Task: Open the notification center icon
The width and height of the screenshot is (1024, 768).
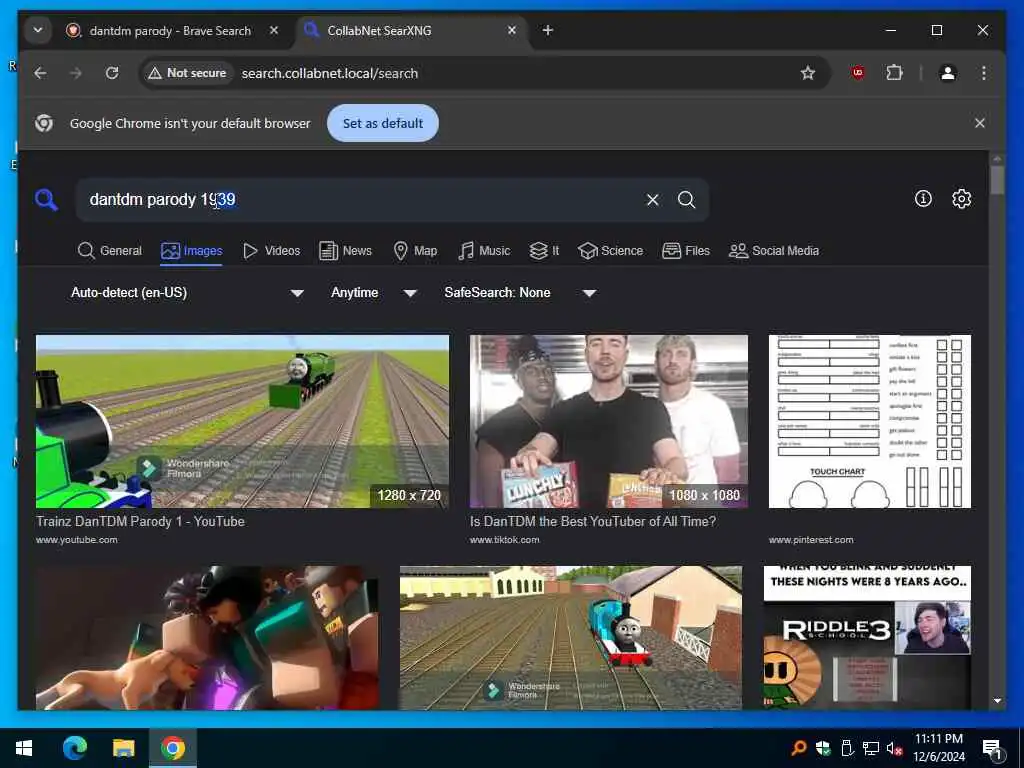Action: tap(992, 749)
